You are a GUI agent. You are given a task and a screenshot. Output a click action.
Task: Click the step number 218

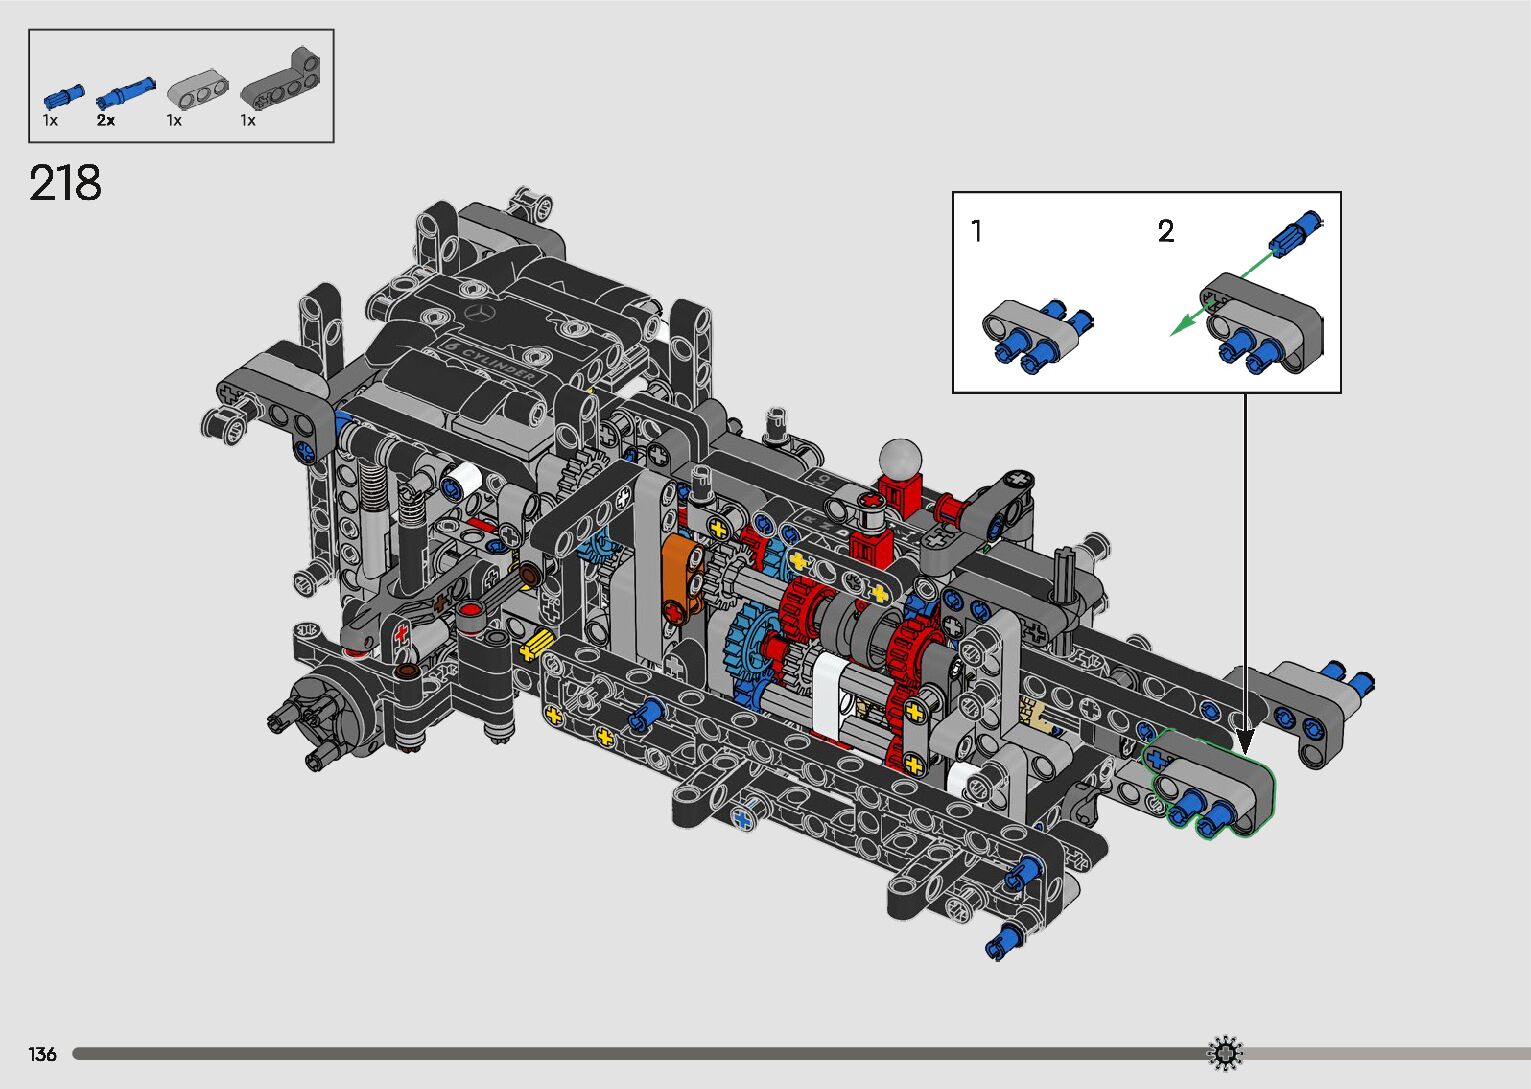pos(66,184)
